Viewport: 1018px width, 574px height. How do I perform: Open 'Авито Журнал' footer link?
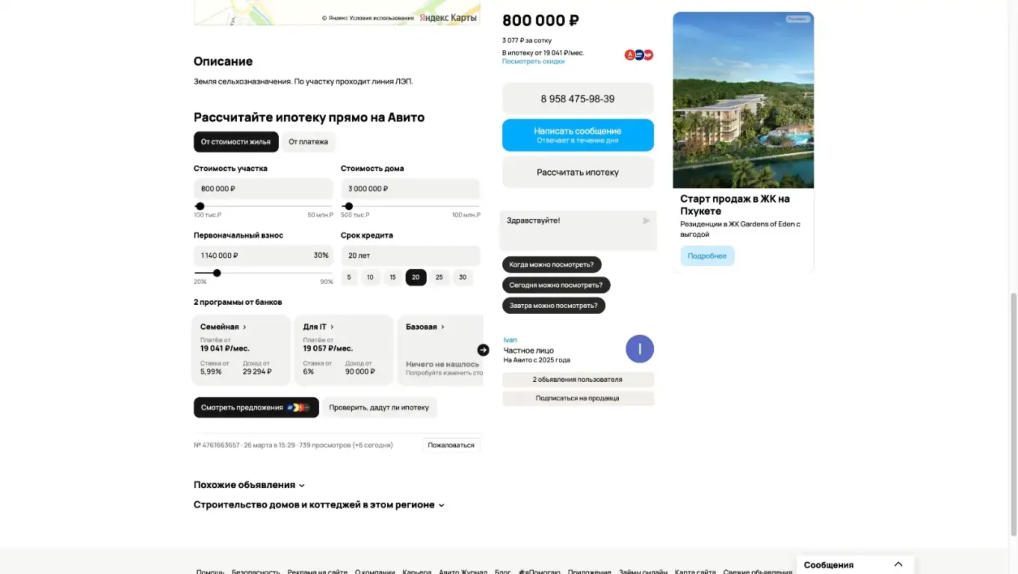point(463,571)
